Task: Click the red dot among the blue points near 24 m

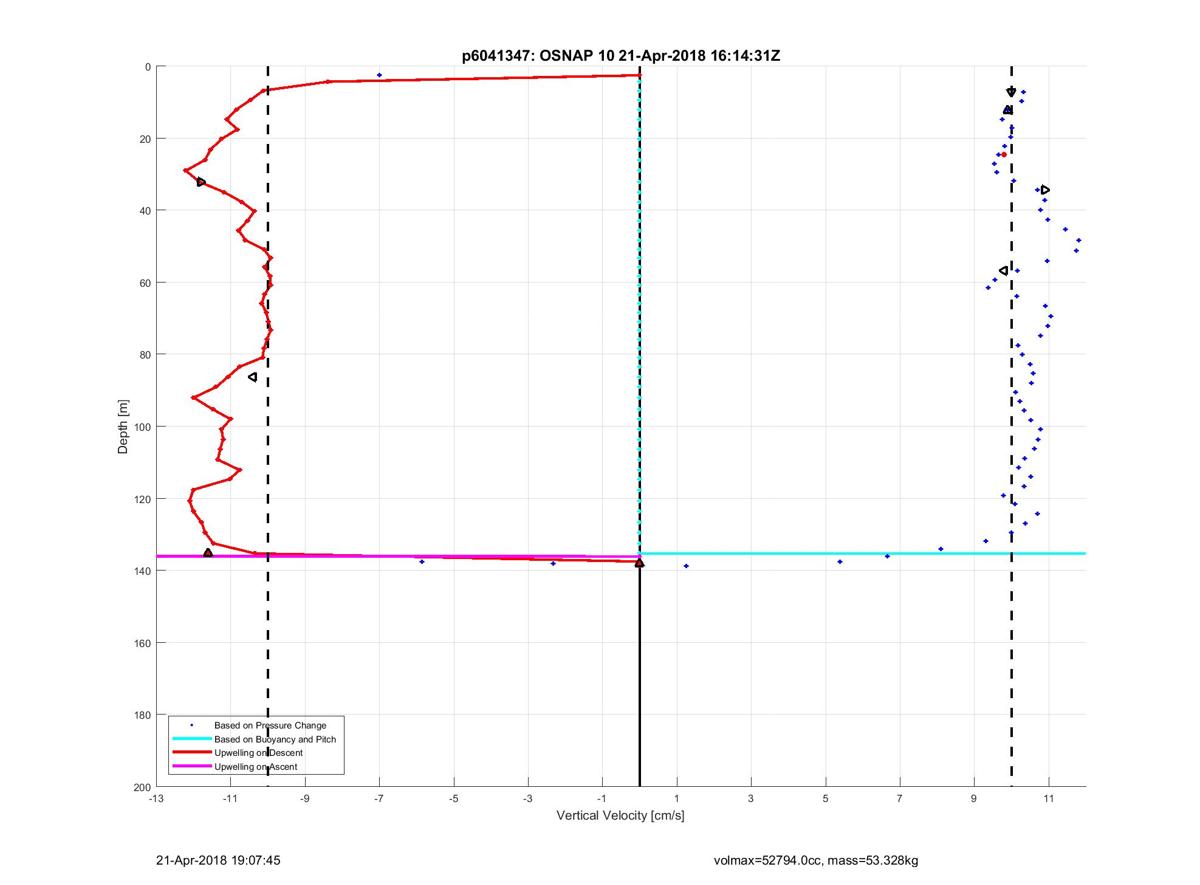Action: [1003, 154]
